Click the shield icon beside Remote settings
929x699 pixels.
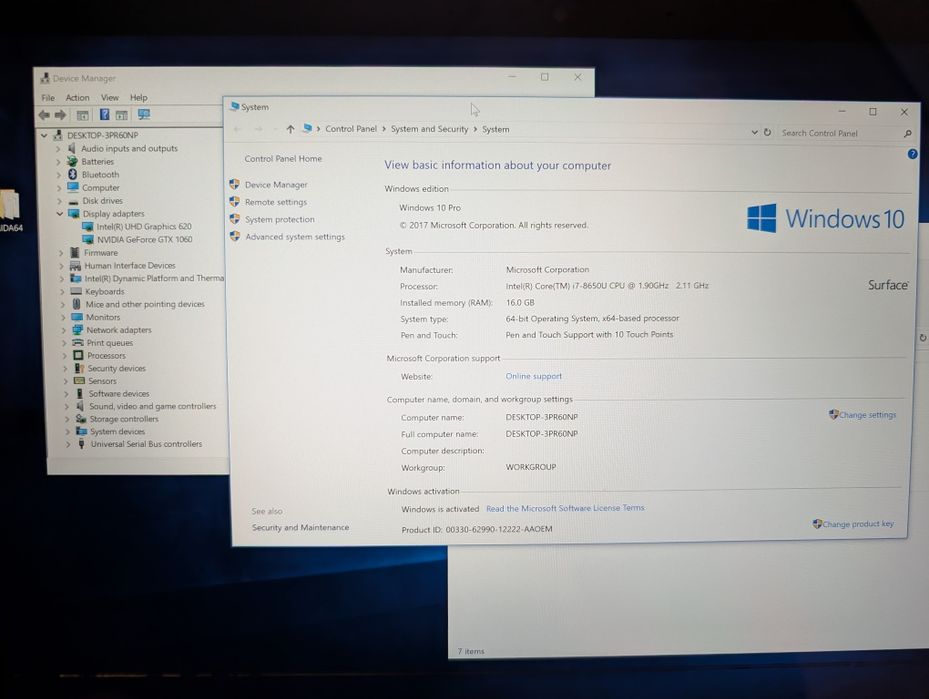(x=235, y=201)
